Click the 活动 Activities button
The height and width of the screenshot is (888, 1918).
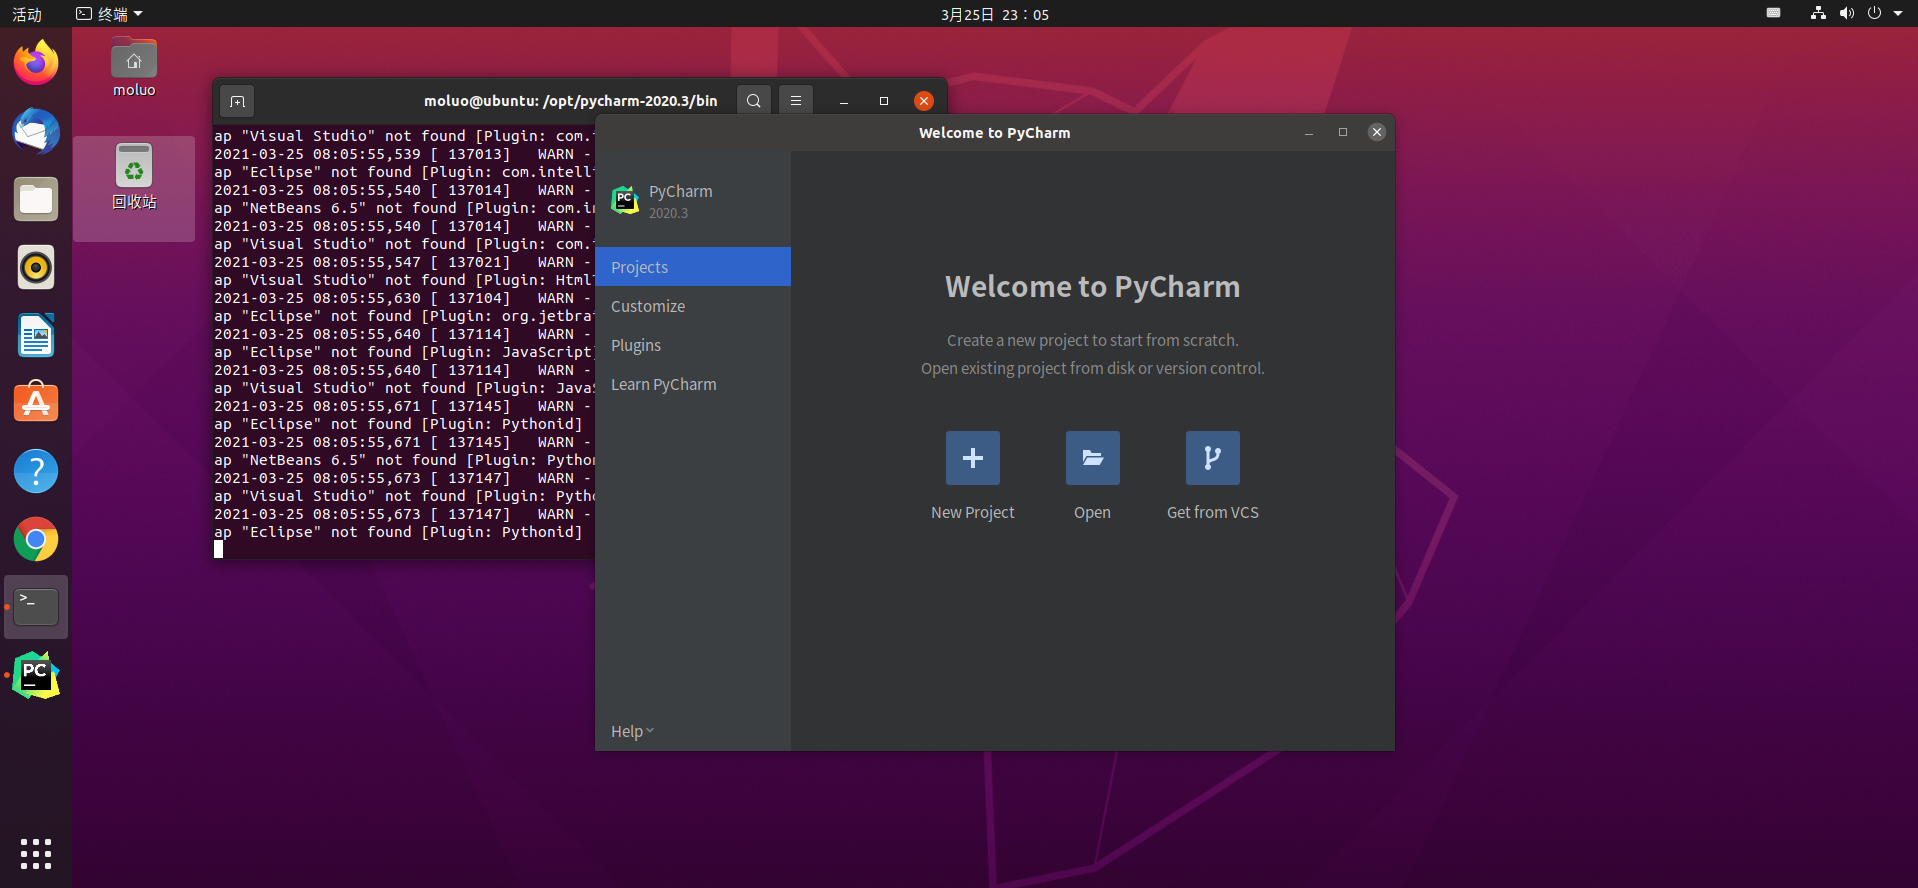click(x=27, y=14)
